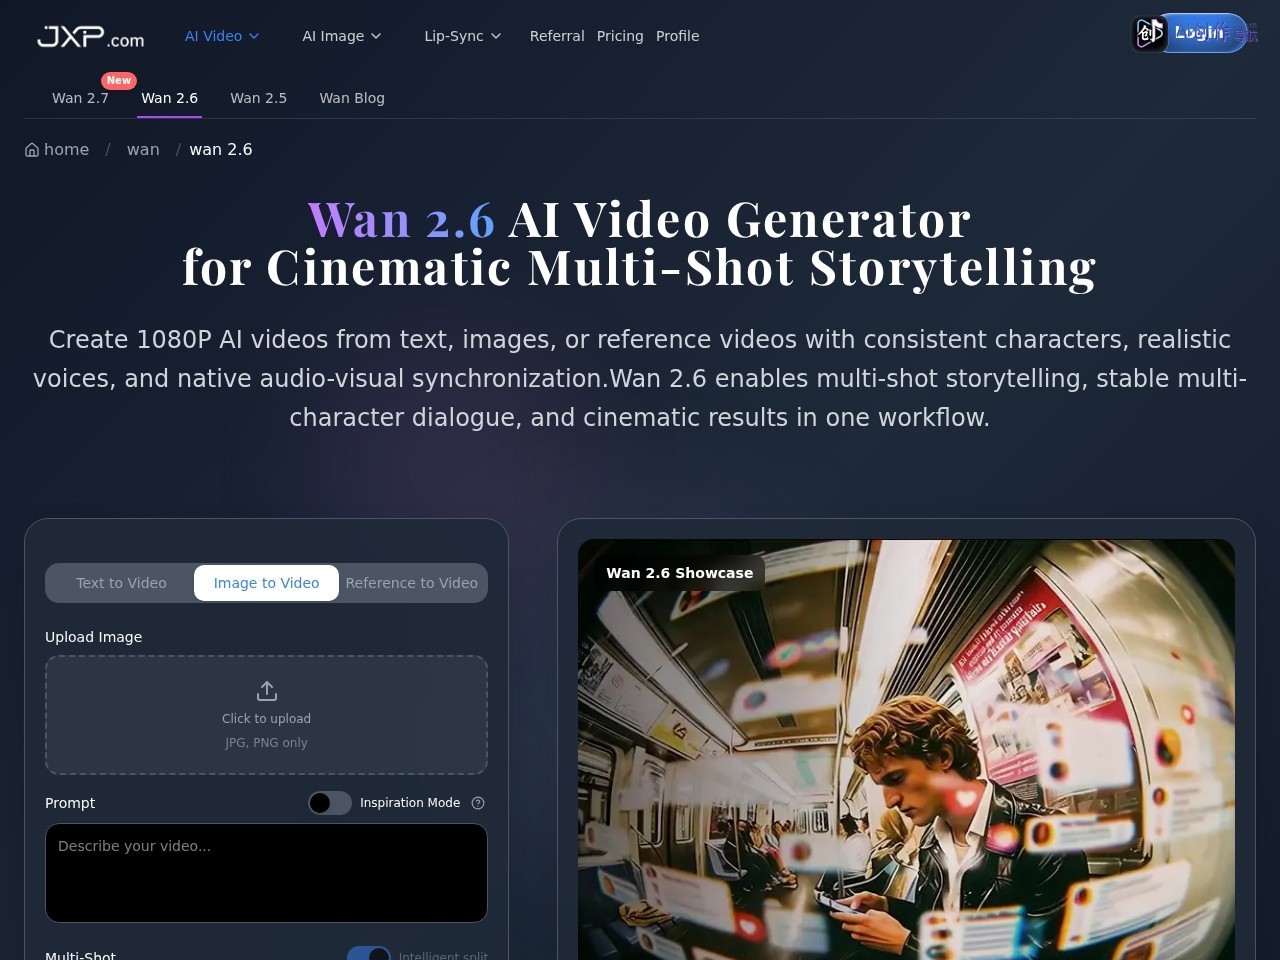Select Image to Video mode

coord(266,583)
